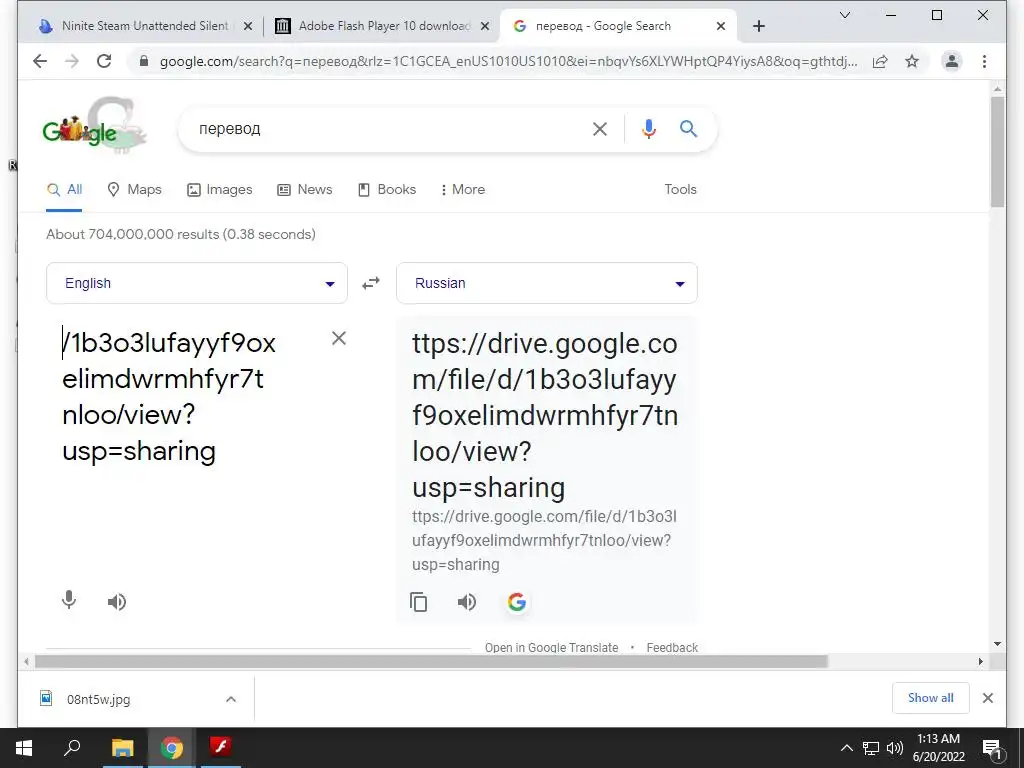Viewport: 1024px width, 768px height.
Task: Open in Google Translate link
Action: 551,647
